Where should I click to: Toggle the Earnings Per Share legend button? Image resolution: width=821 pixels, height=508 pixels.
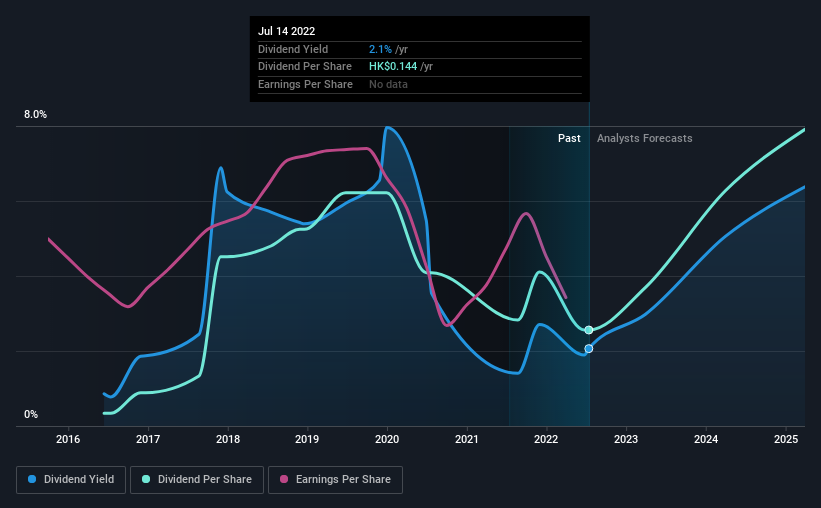(x=335, y=480)
